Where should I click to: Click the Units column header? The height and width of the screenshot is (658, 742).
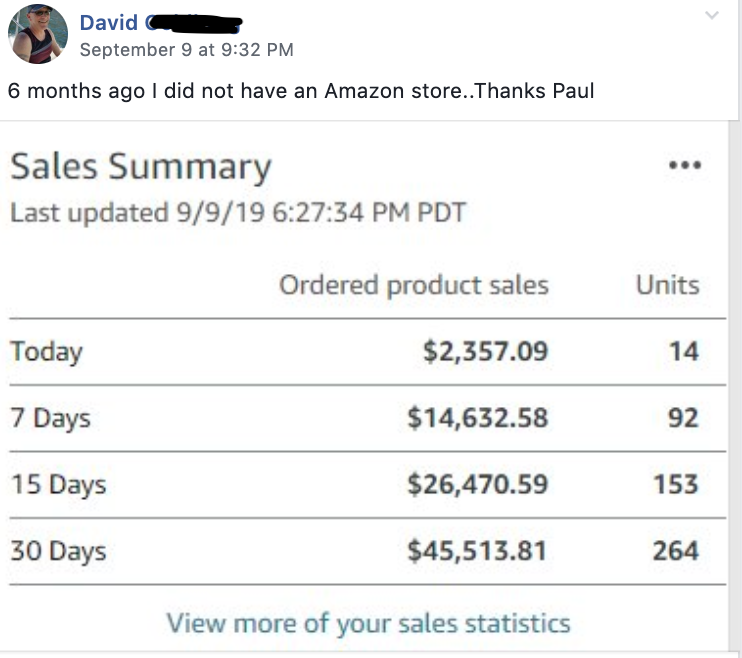coord(667,285)
